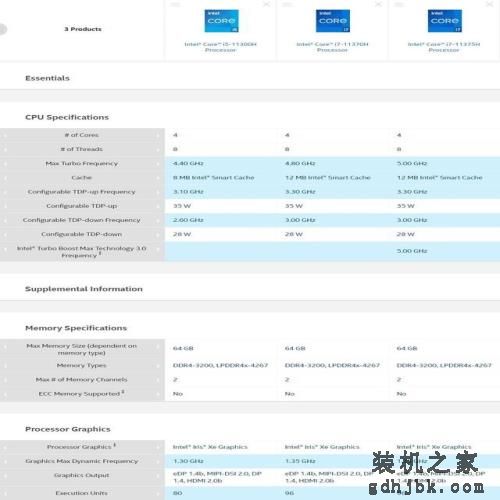
Task: Click the i7-11375H Turbo Boost Max 5.00 GHz value
Action: pyautogui.click(x=412, y=251)
